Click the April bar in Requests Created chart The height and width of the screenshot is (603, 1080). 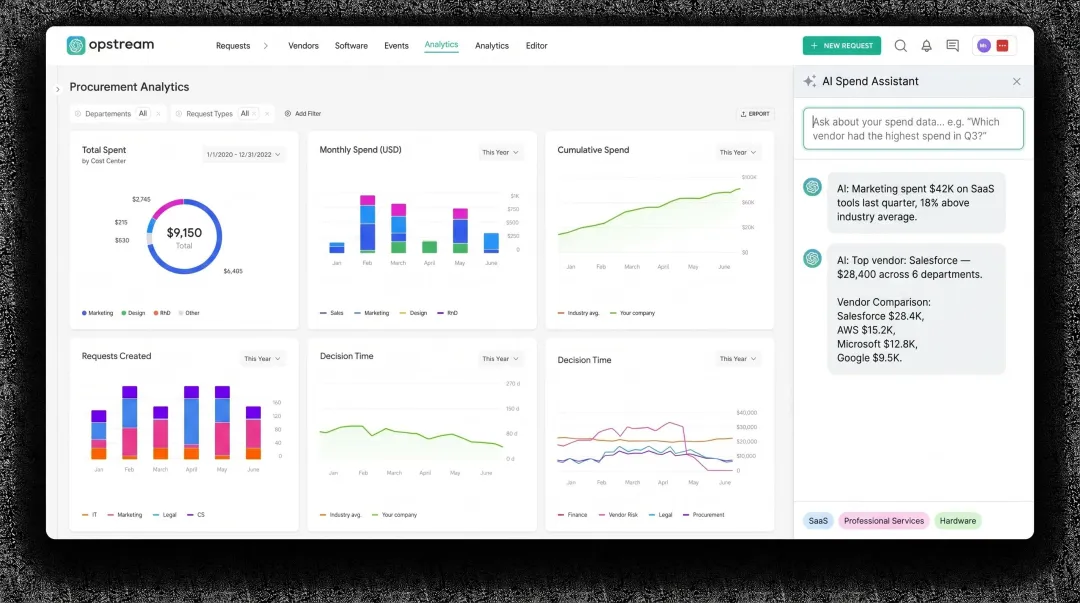[191, 422]
